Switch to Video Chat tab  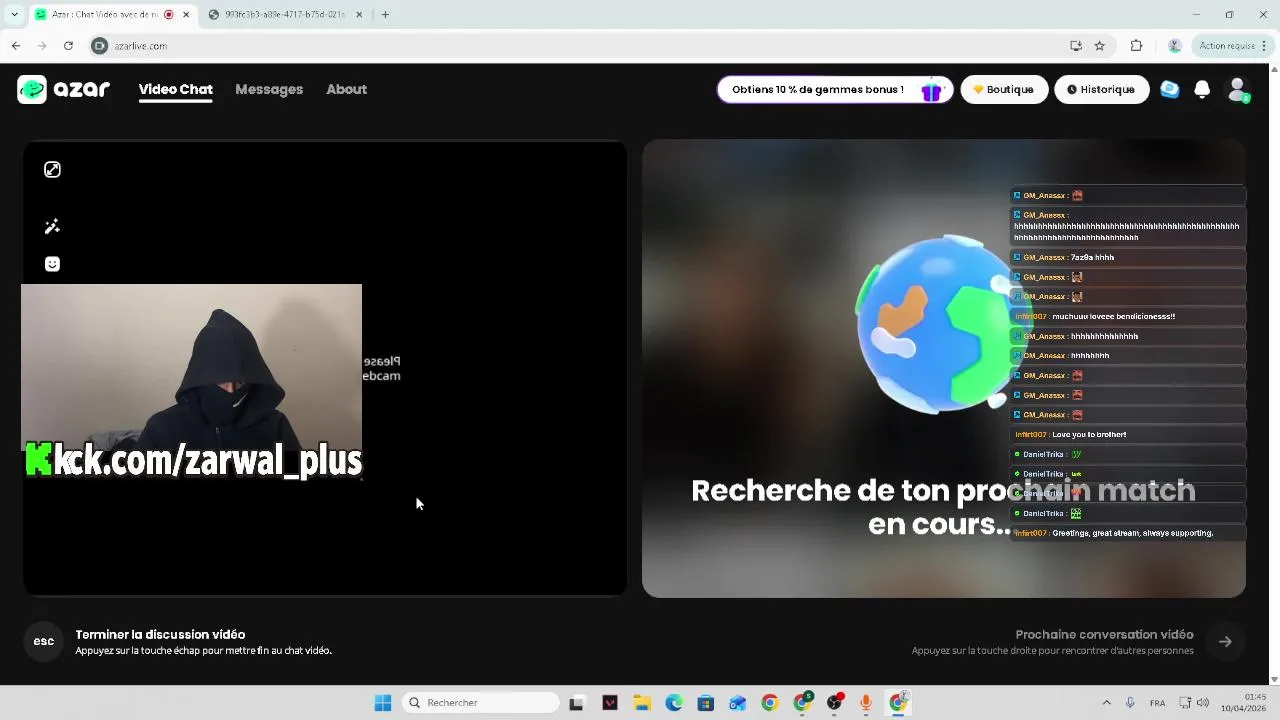(176, 89)
